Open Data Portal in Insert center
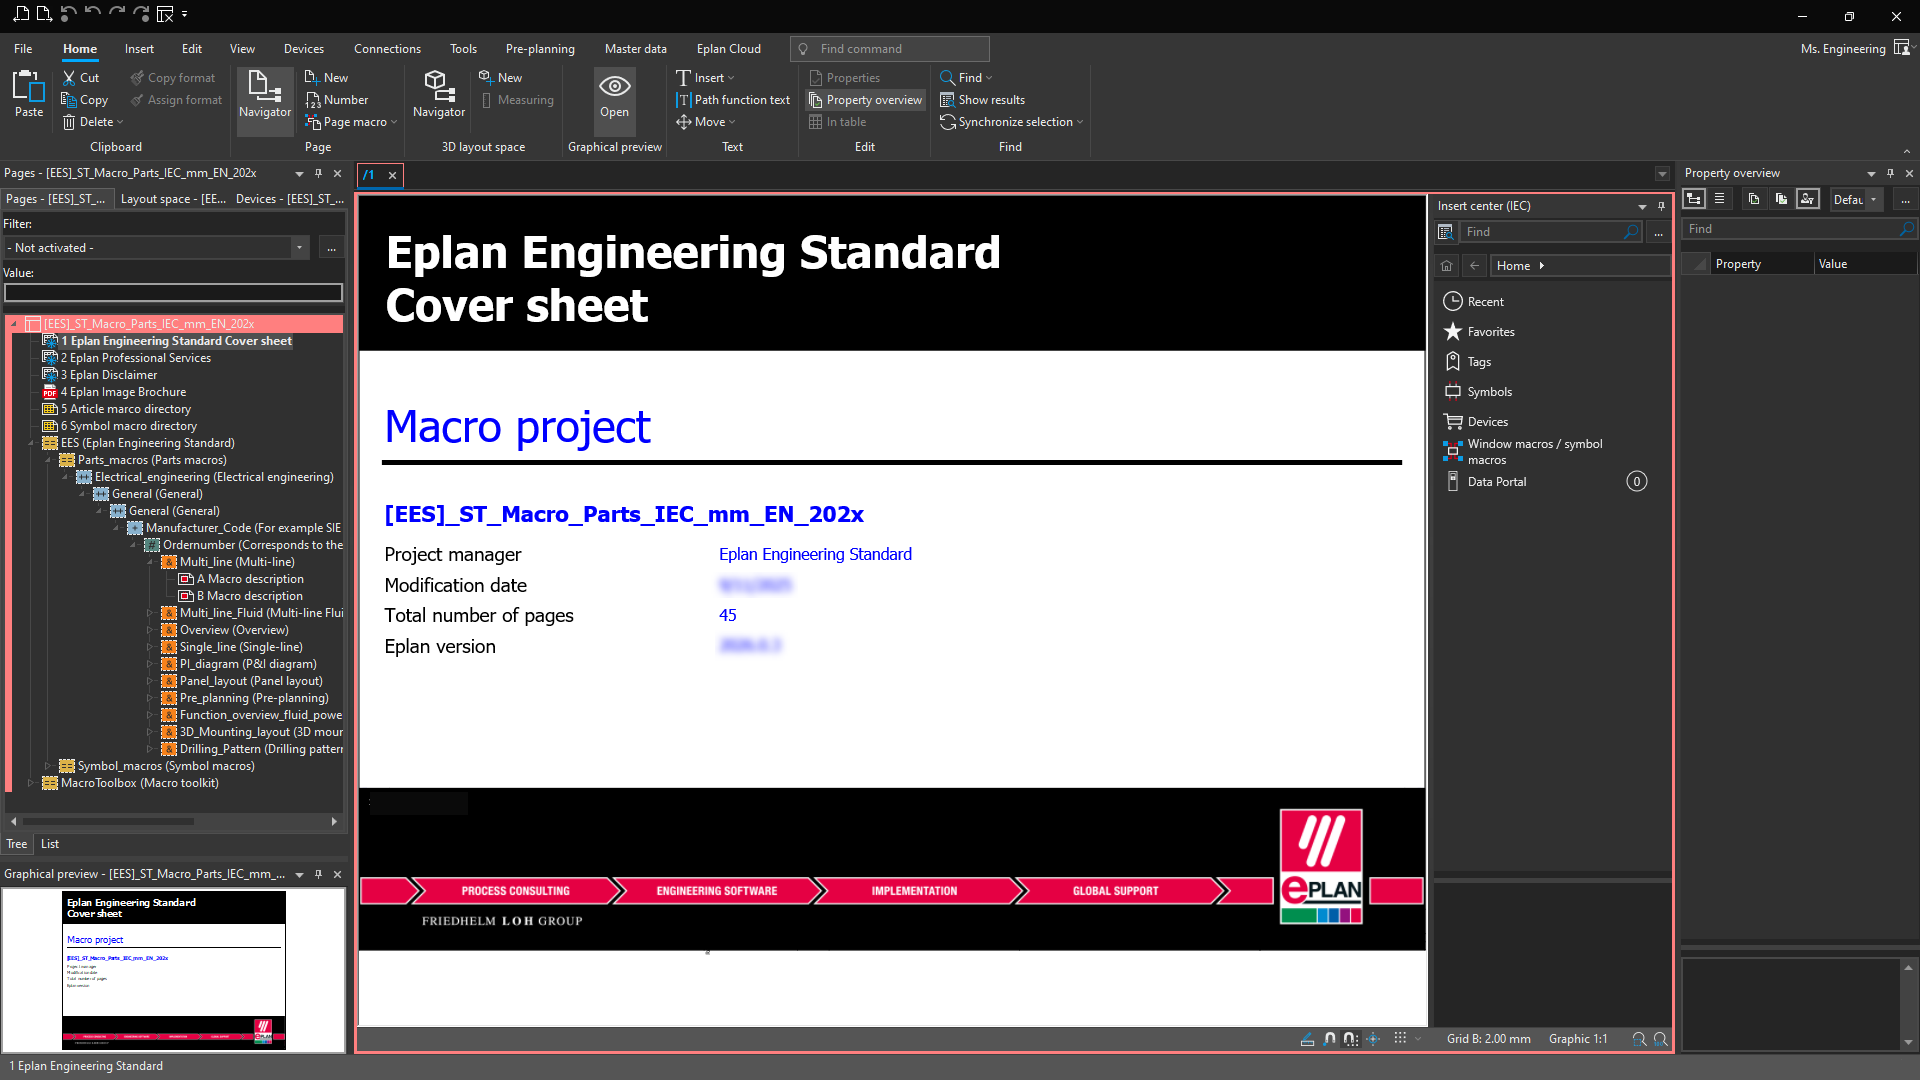 pyautogui.click(x=1496, y=482)
